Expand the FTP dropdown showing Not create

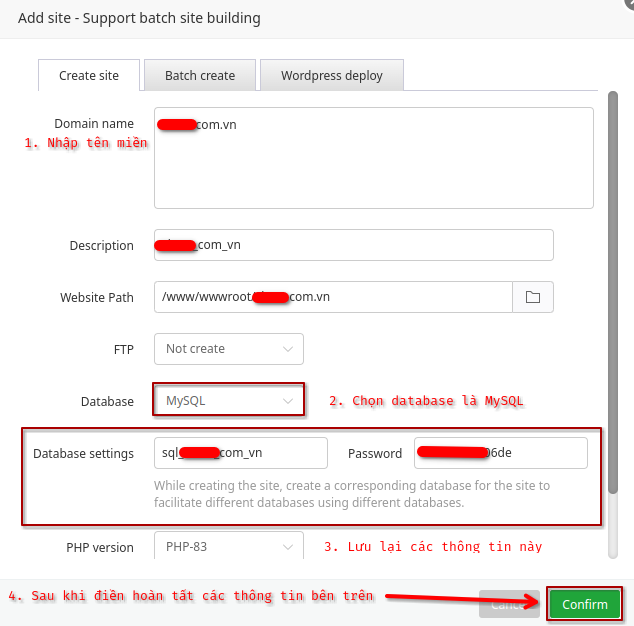pyautogui.click(x=228, y=349)
